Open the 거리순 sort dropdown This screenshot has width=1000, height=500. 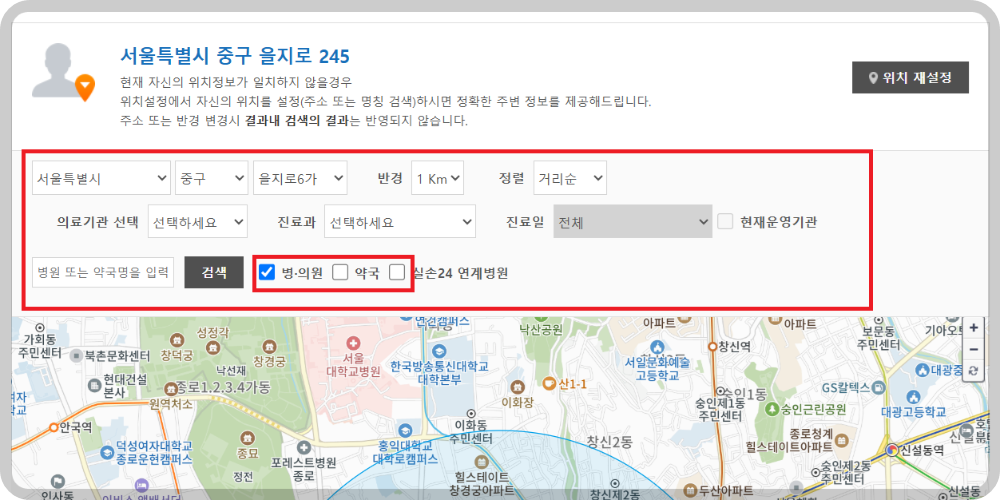pyautogui.click(x=570, y=178)
